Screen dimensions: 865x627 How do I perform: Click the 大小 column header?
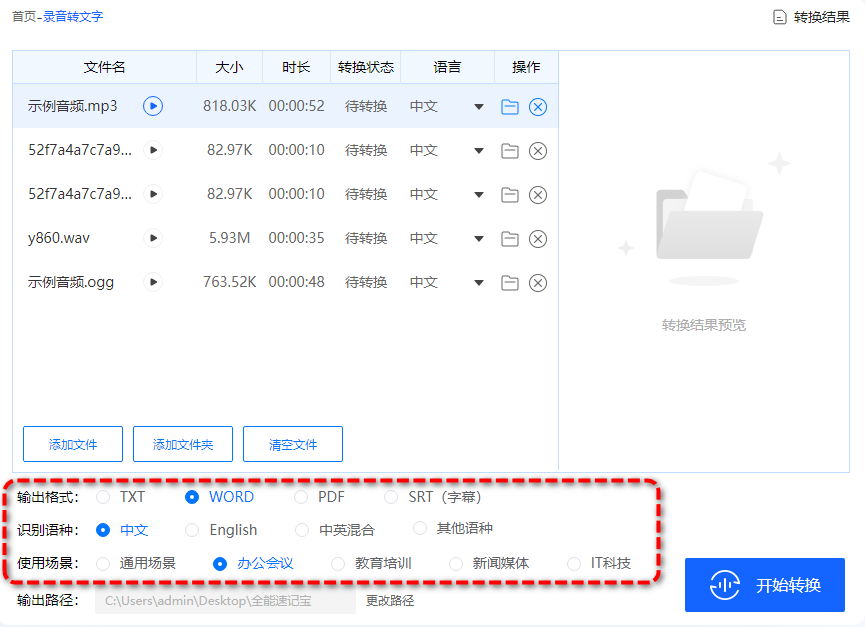click(x=229, y=67)
